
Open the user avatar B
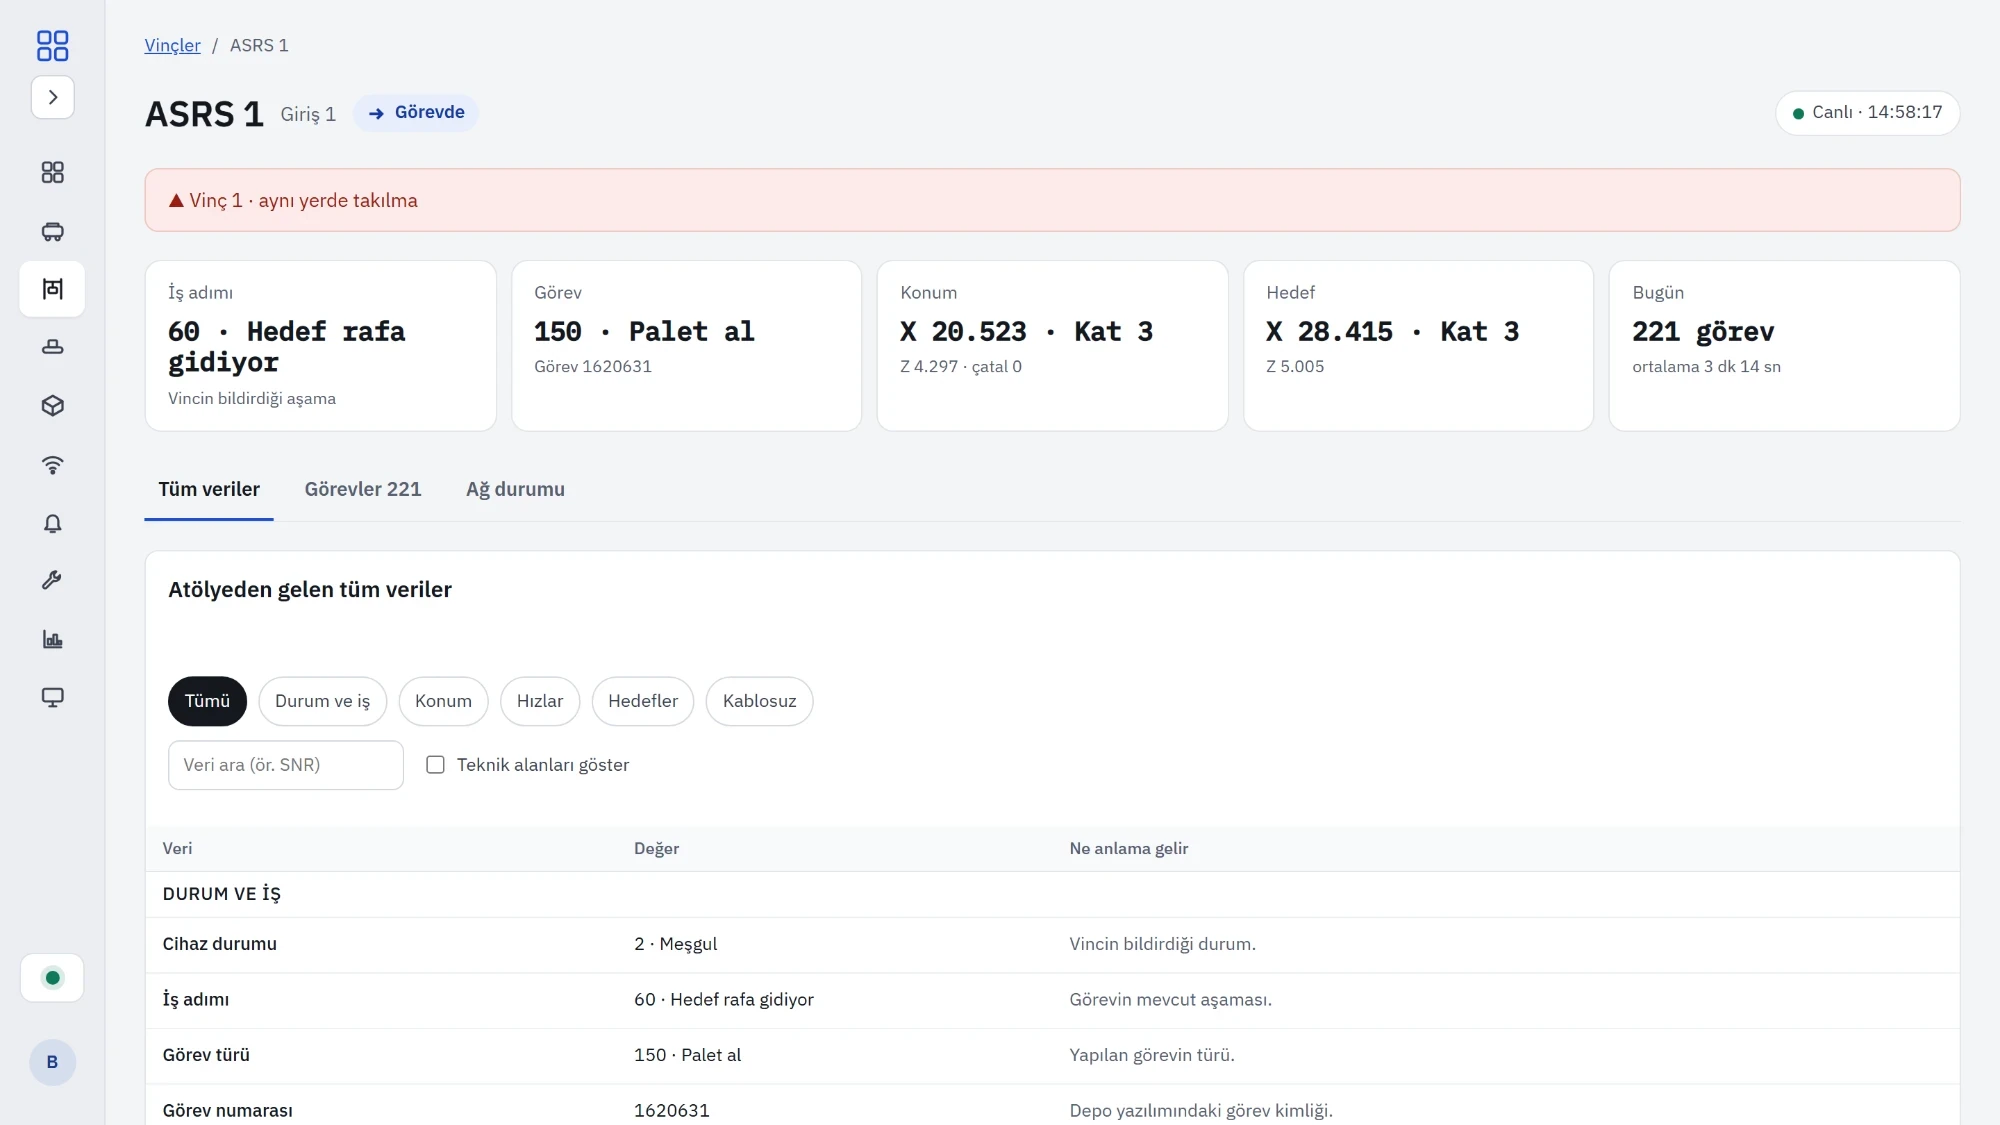[53, 1062]
